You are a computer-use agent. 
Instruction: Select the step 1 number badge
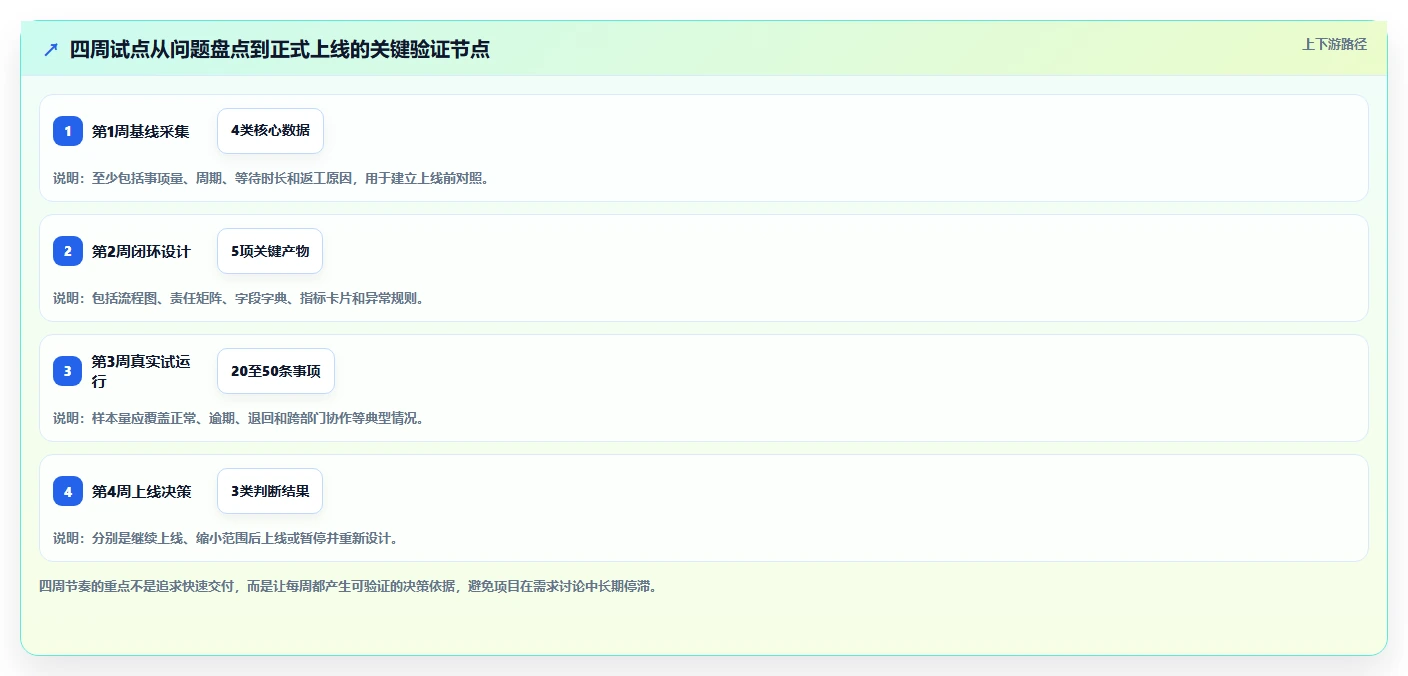point(68,131)
